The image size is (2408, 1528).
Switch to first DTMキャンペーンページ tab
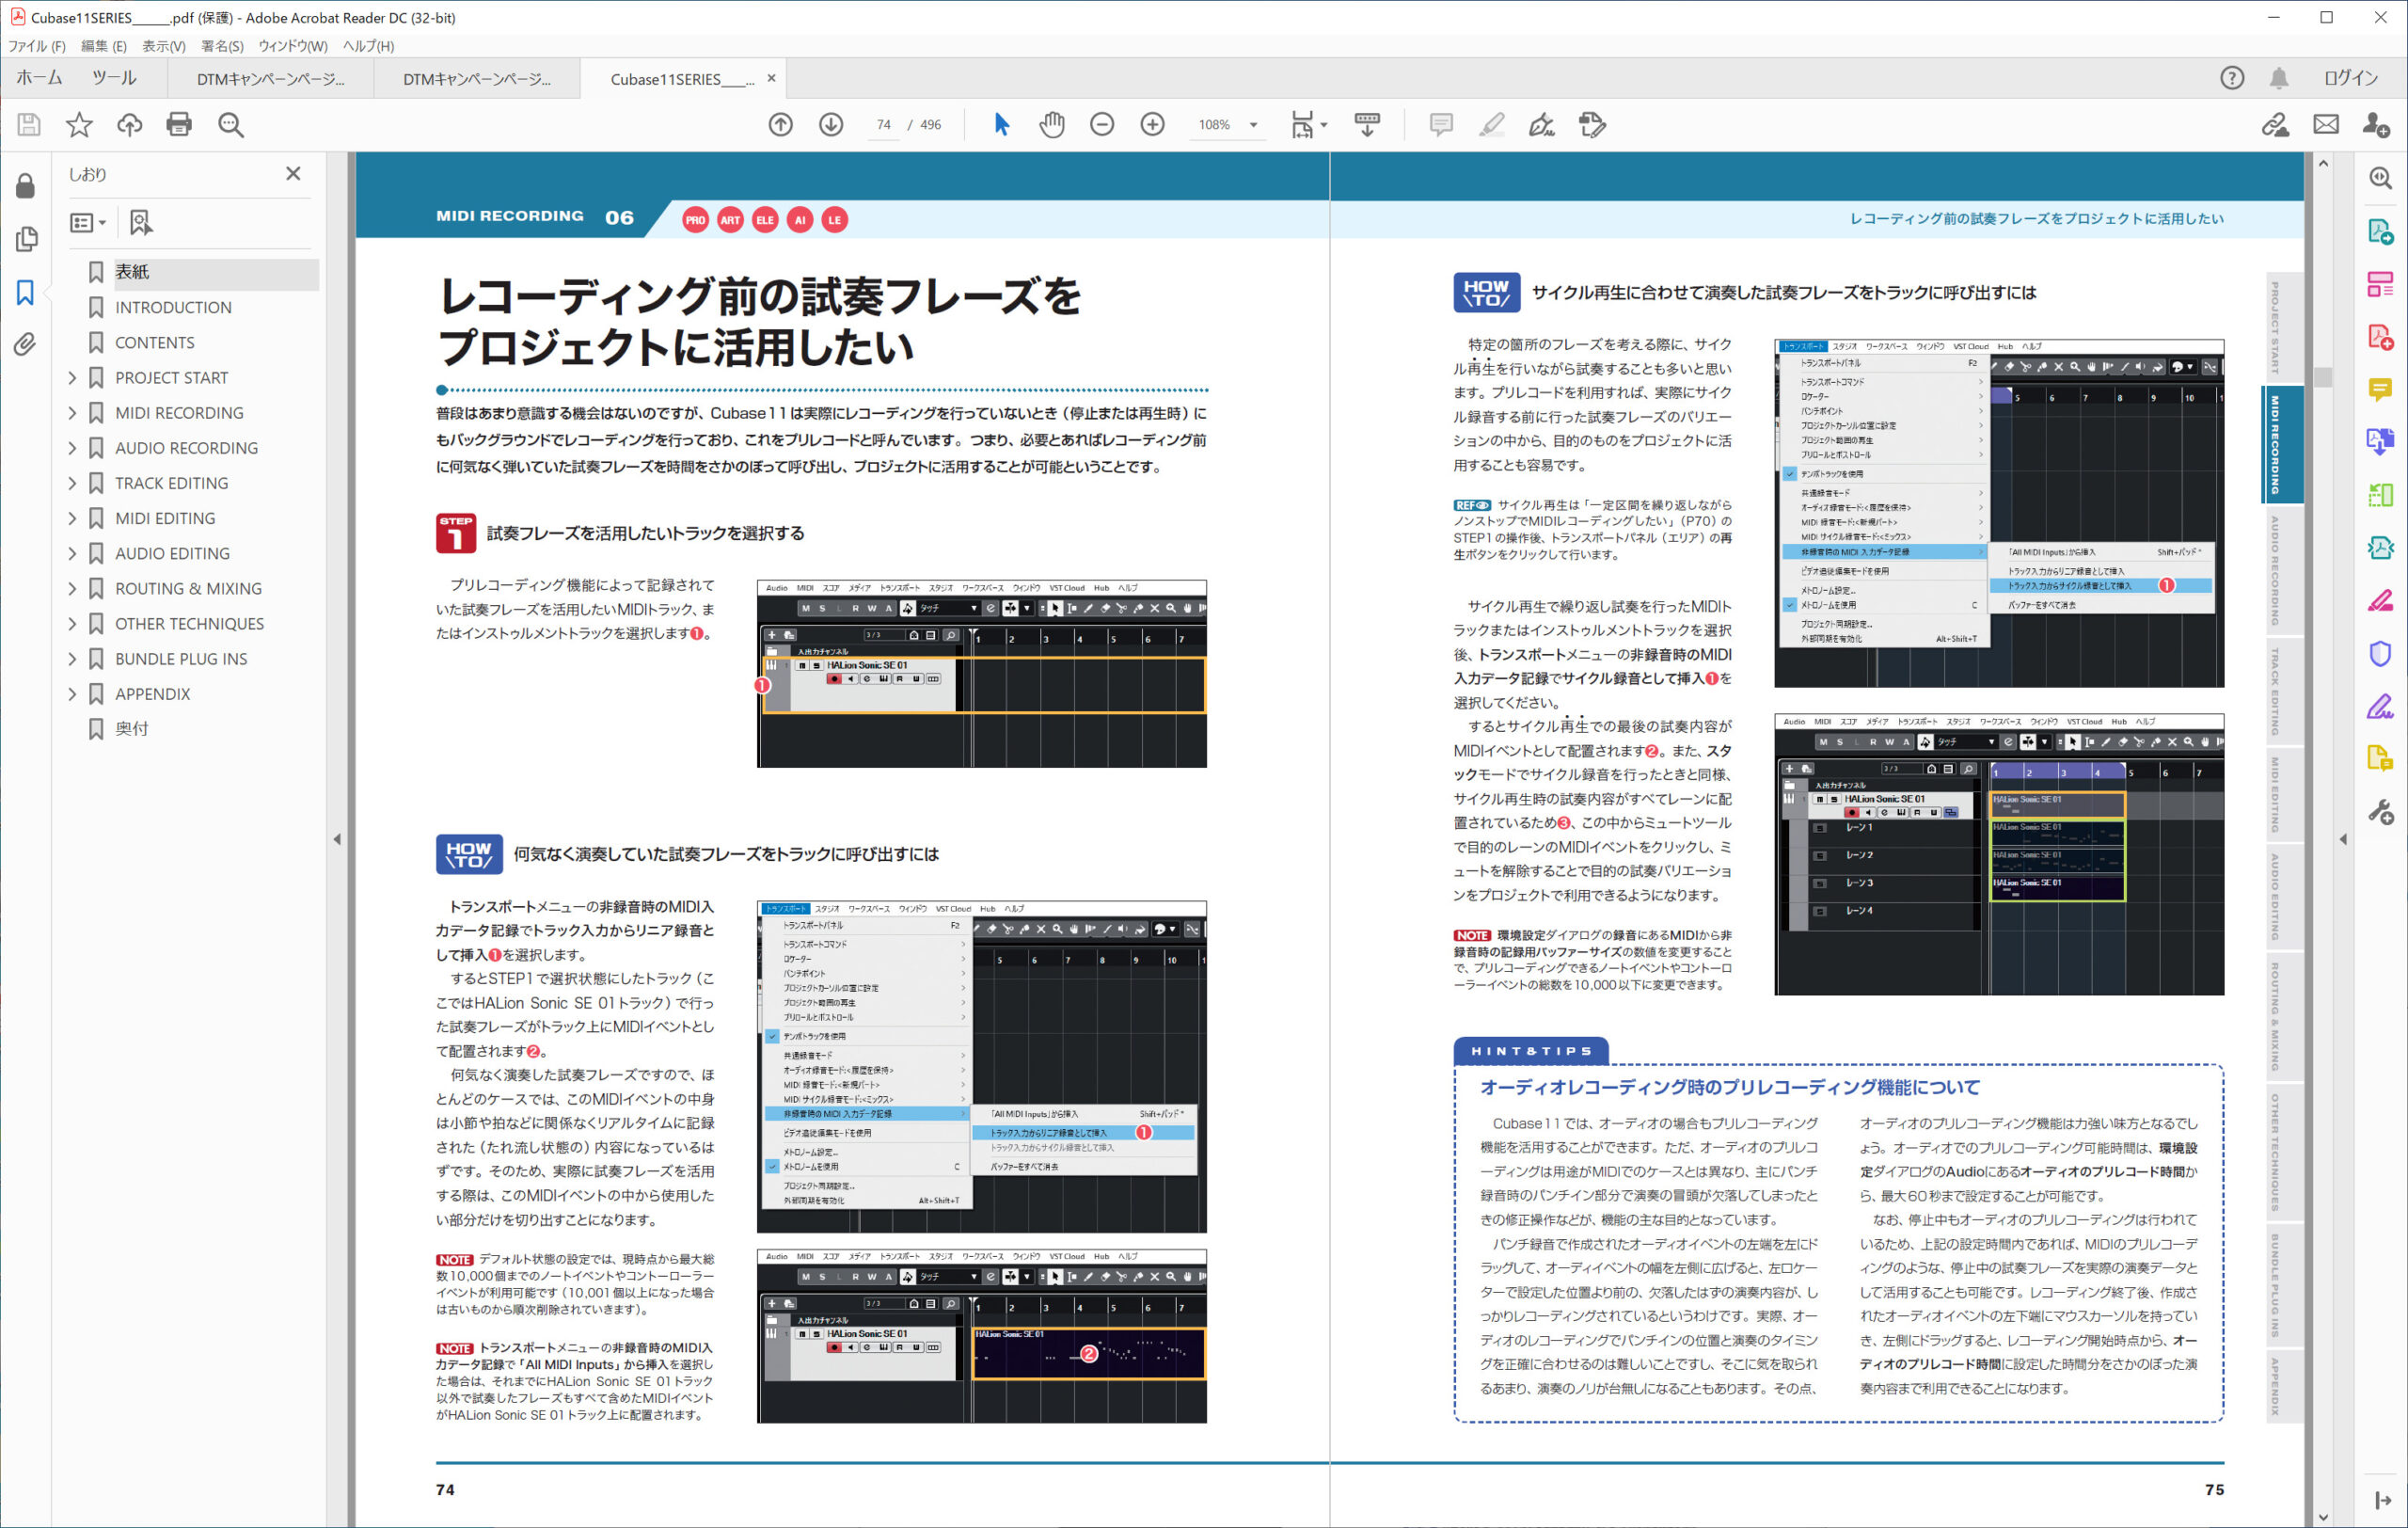click(x=270, y=79)
